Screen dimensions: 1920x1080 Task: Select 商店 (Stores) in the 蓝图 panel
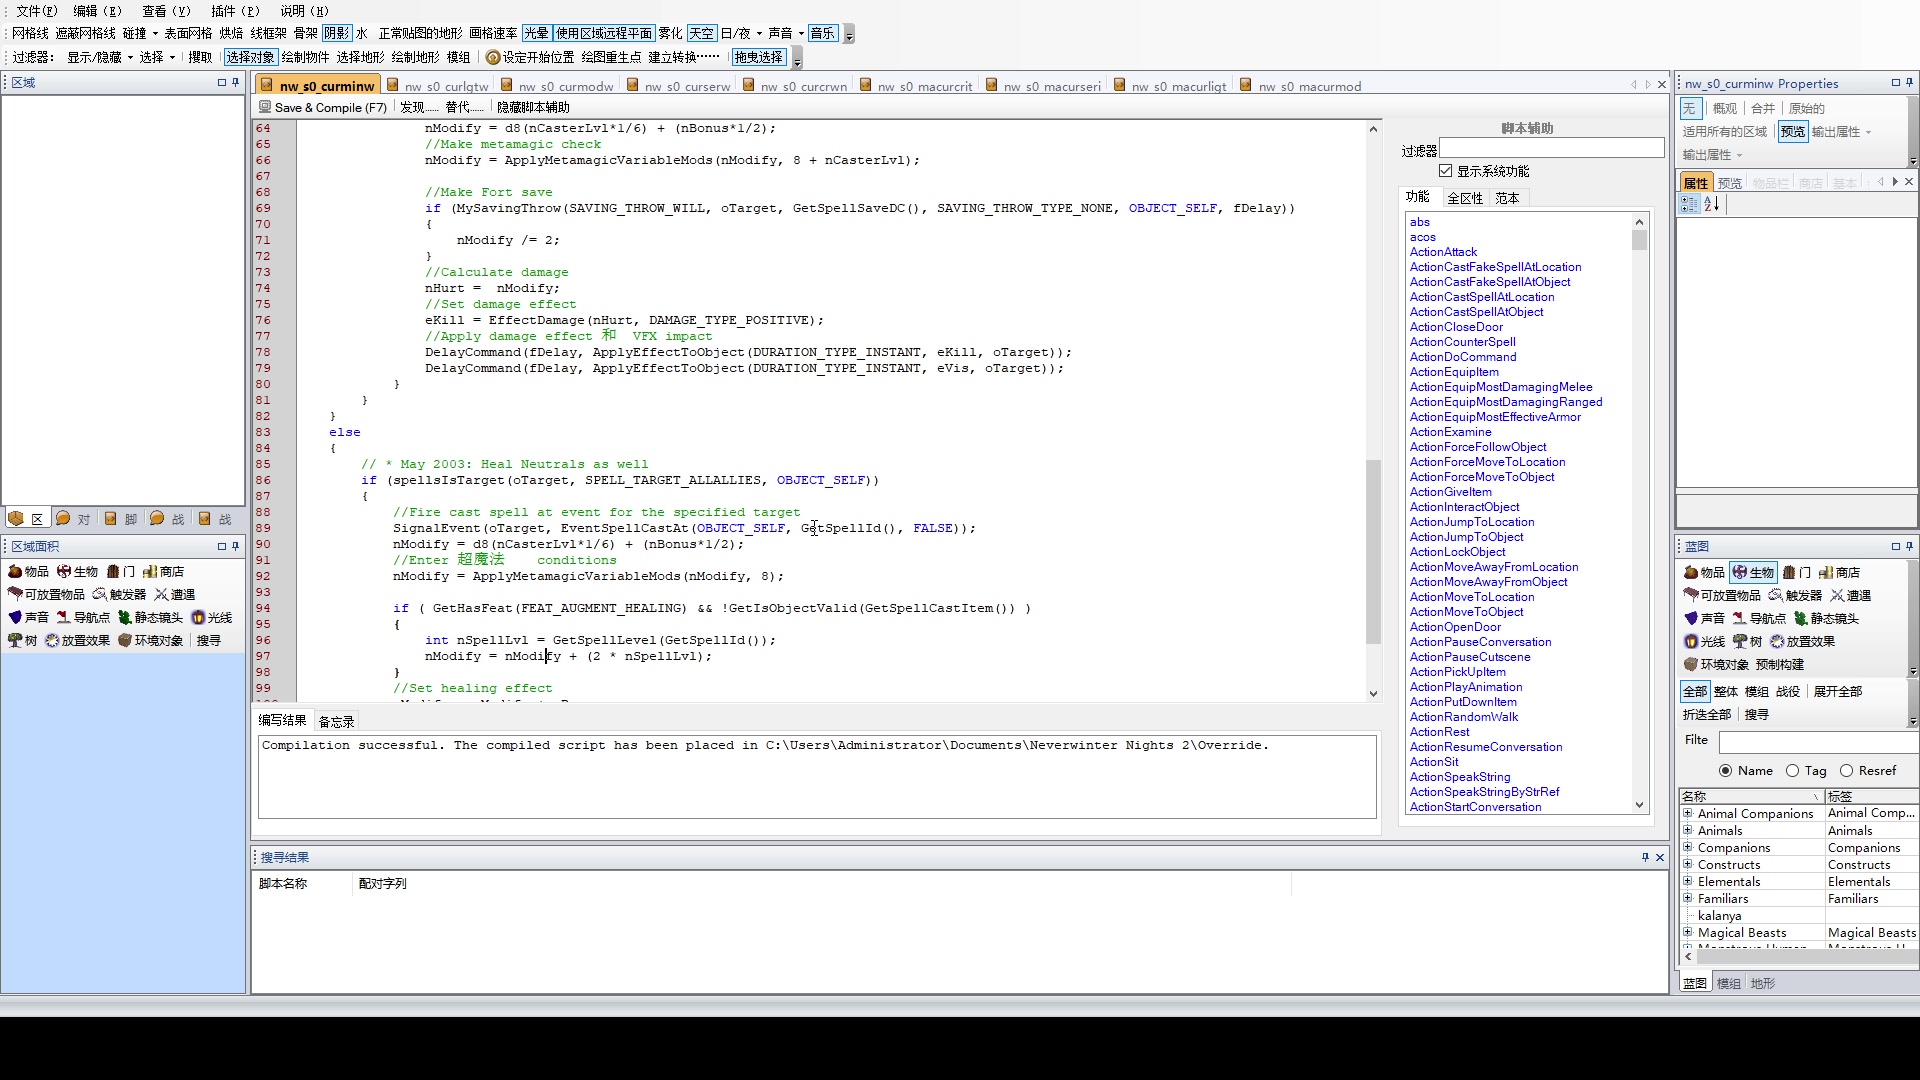(1839, 572)
